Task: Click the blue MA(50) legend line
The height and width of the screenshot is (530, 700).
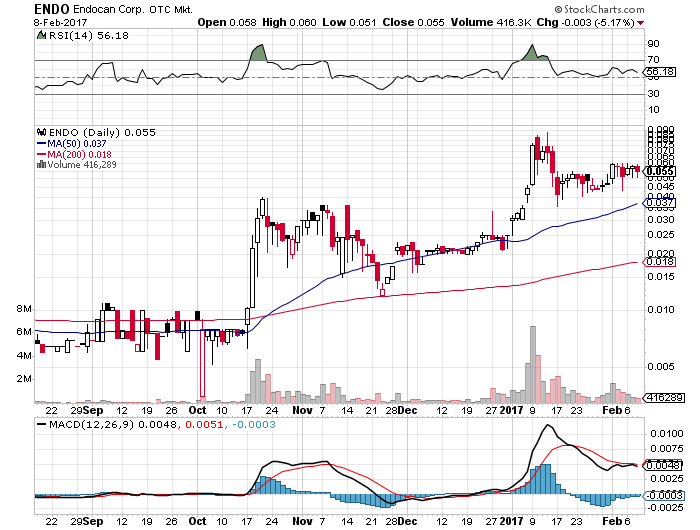Action: [x=41, y=144]
